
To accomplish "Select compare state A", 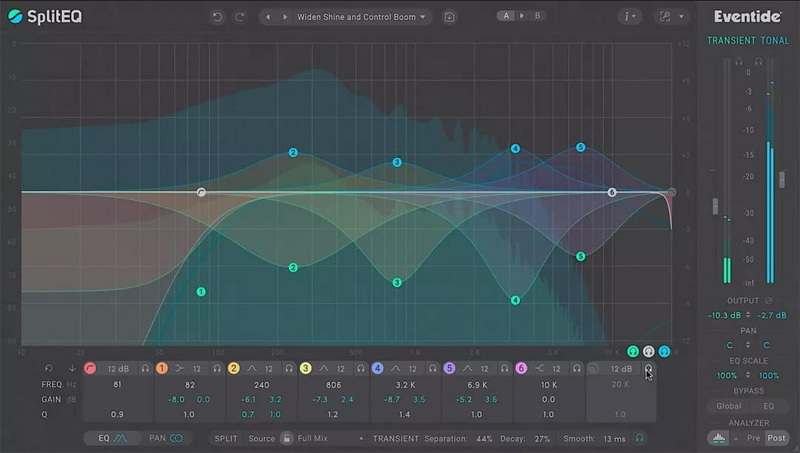I will click(x=506, y=16).
